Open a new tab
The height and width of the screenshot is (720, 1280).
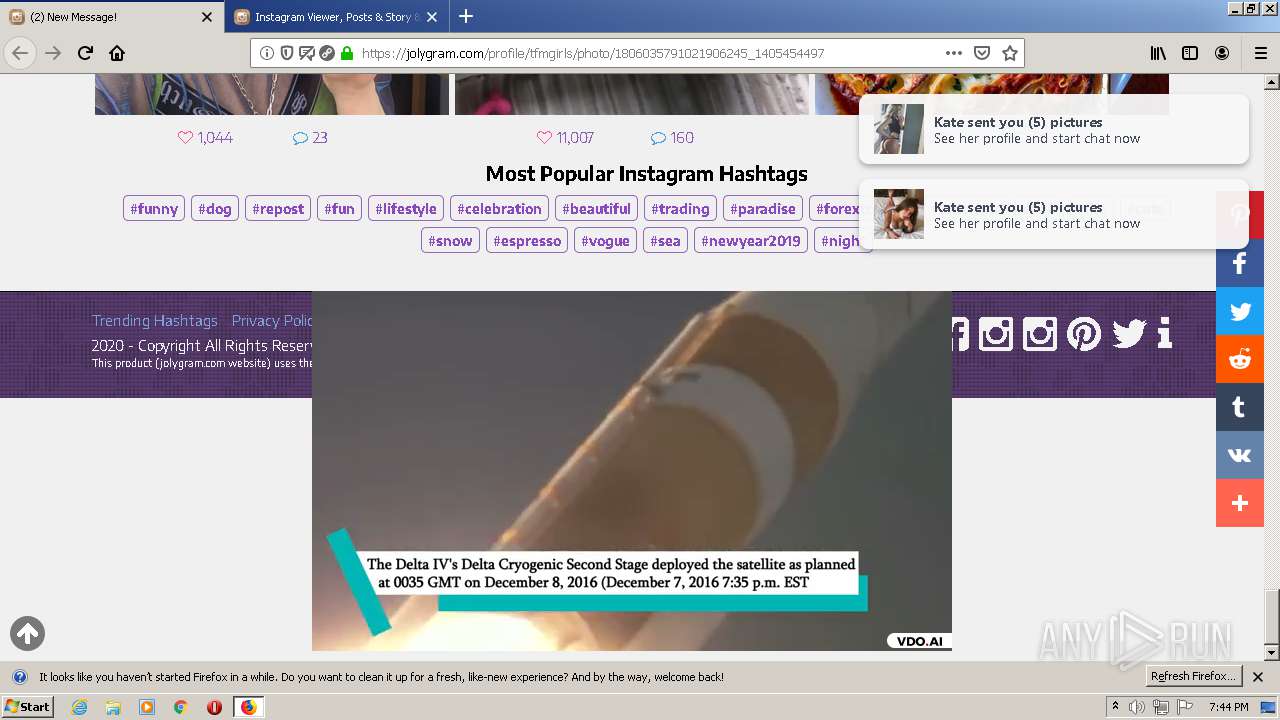point(466,16)
